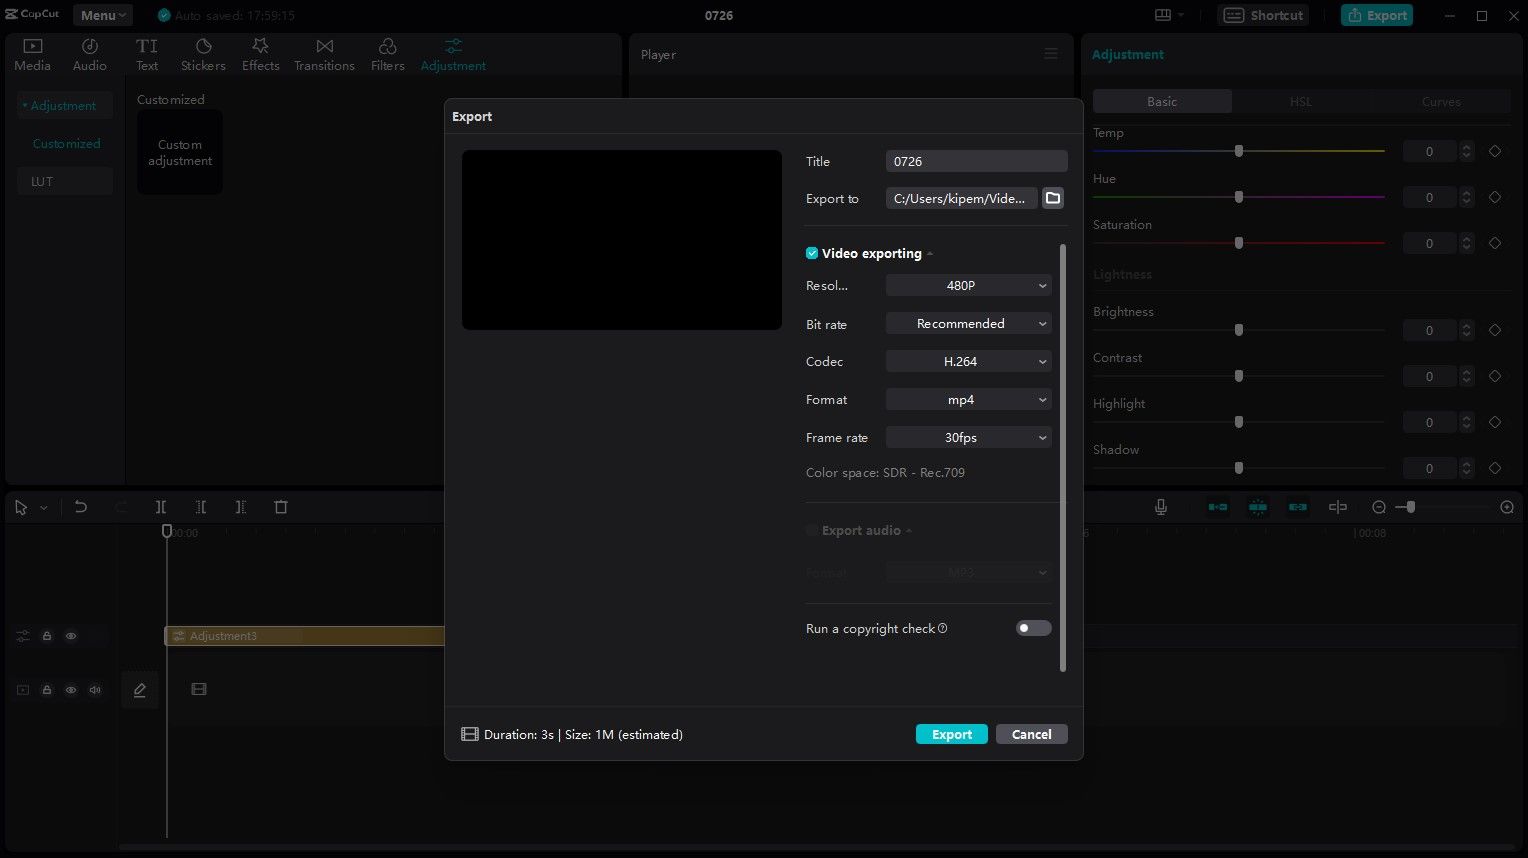1528x858 pixels.
Task: Click the Title field containing 0726
Action: [x=975, y=161]
